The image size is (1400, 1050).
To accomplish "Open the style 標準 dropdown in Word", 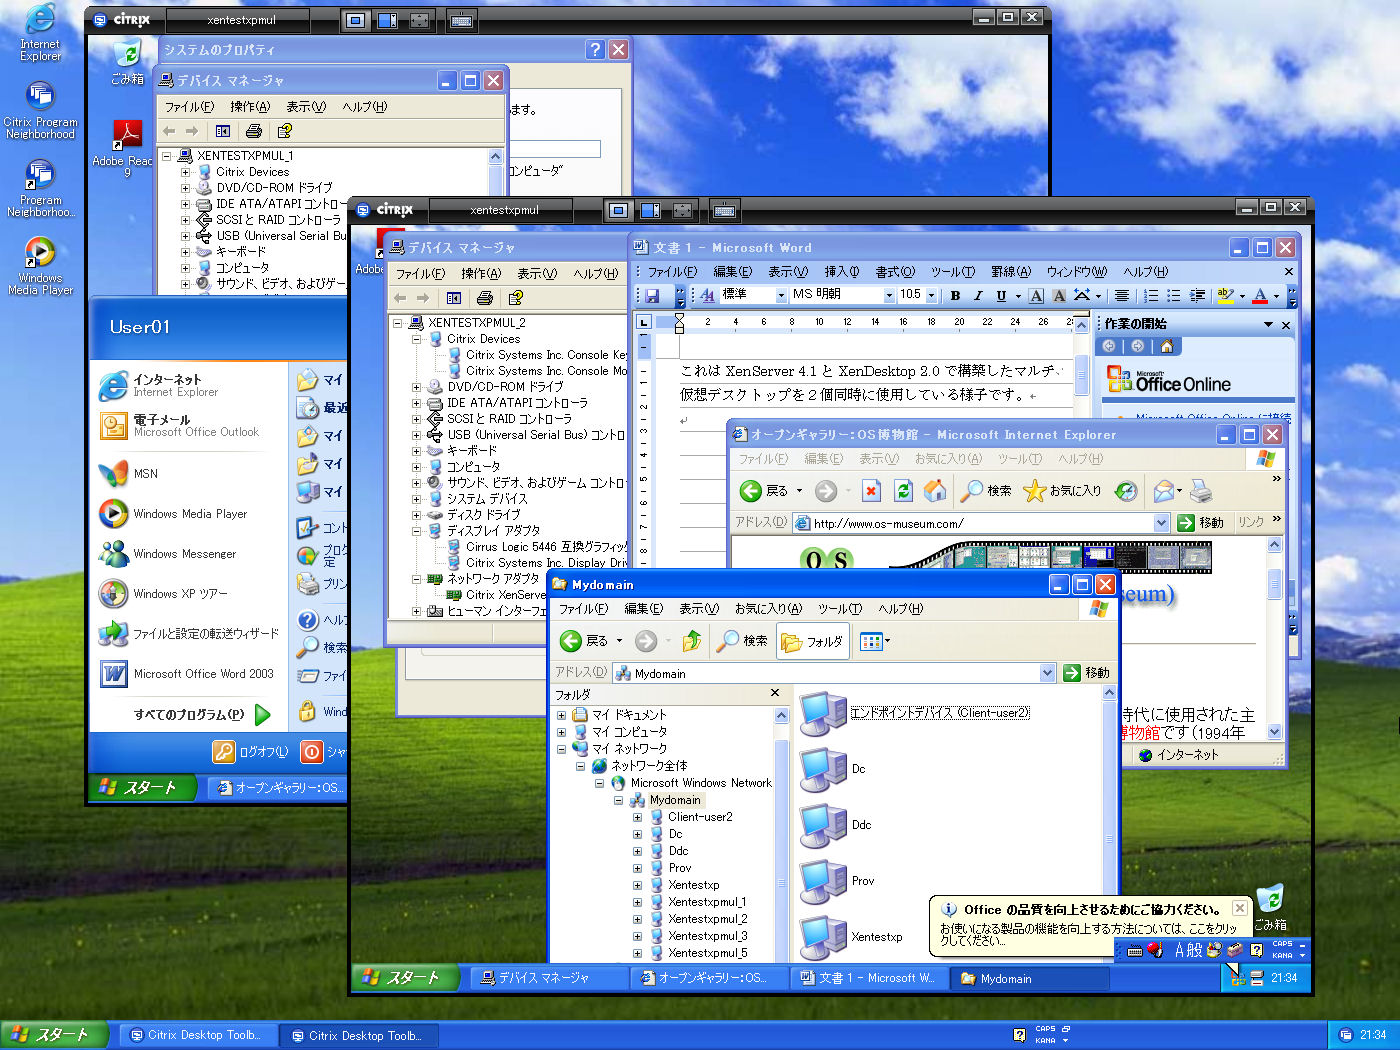I will [781, 295].
